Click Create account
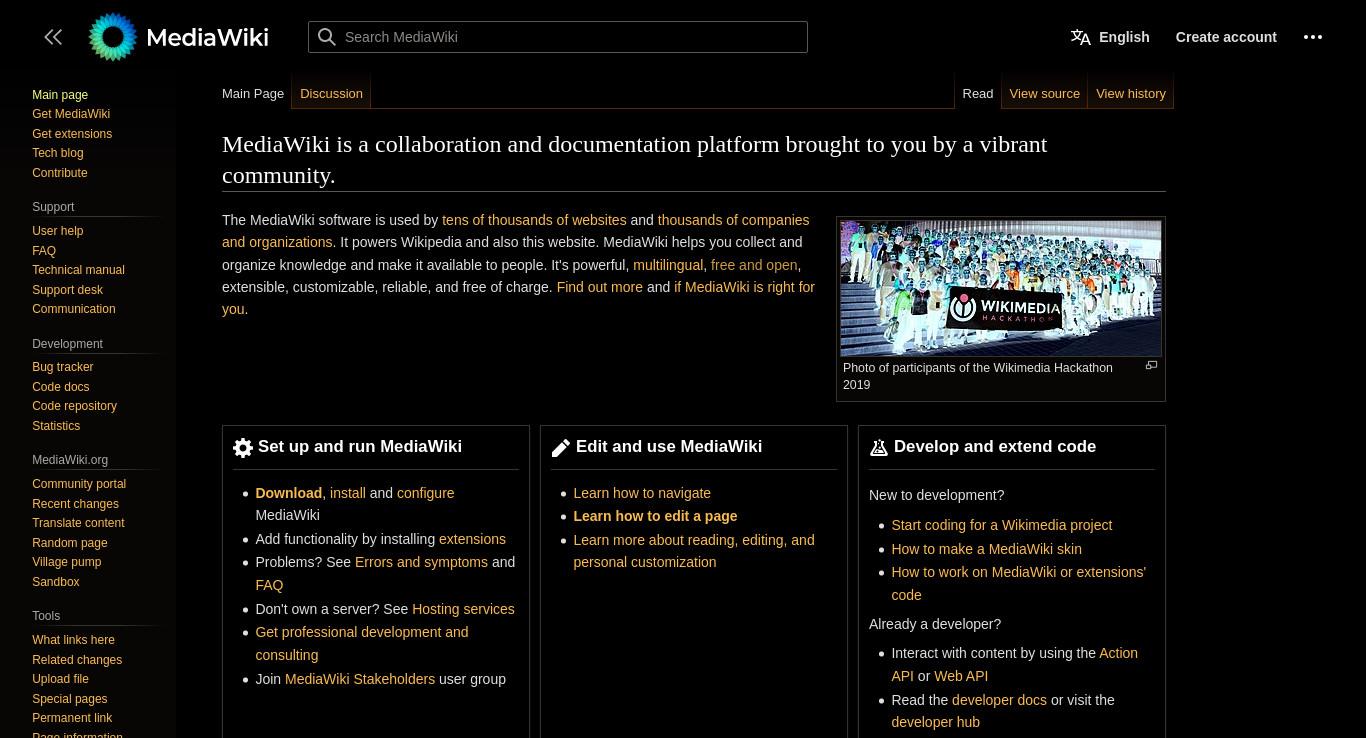This screenshot has height=738, width=1366. 1226,37
